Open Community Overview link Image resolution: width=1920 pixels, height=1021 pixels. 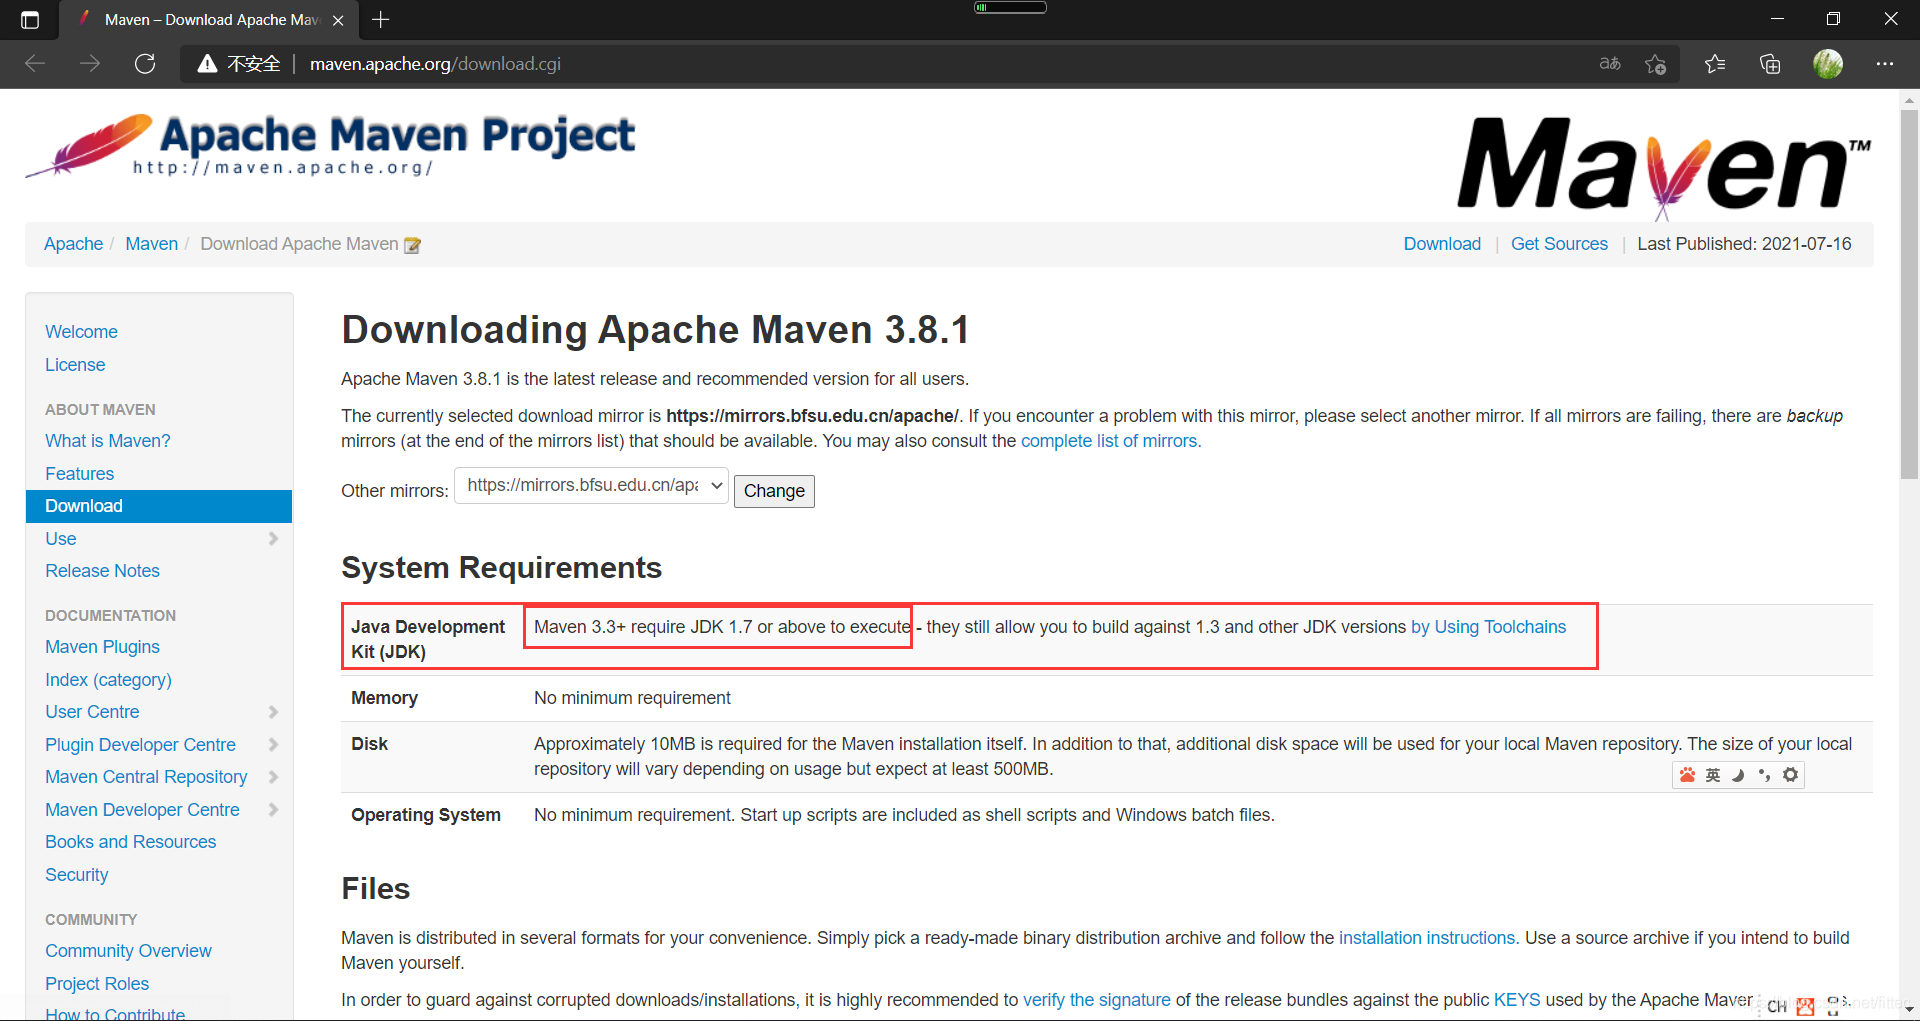pyautogui.click(x=128, y=951)
